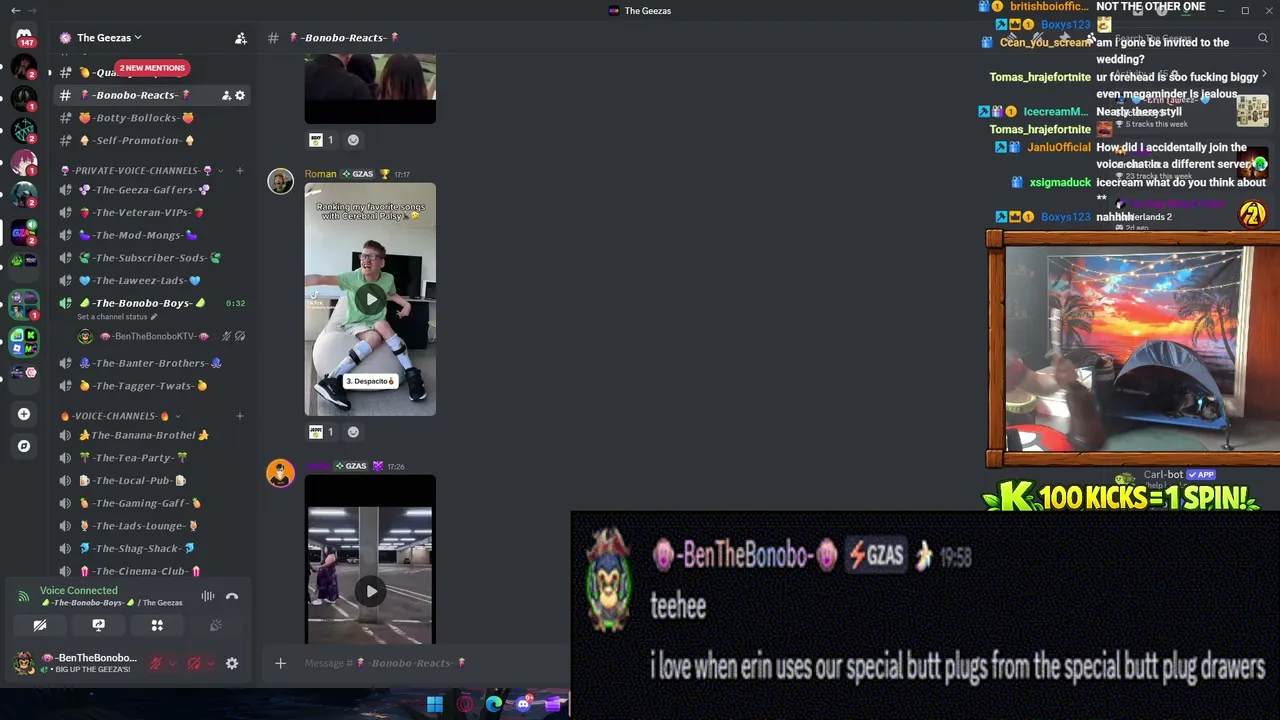Select the Bonobo-Reacts text channel

[152, 95]
